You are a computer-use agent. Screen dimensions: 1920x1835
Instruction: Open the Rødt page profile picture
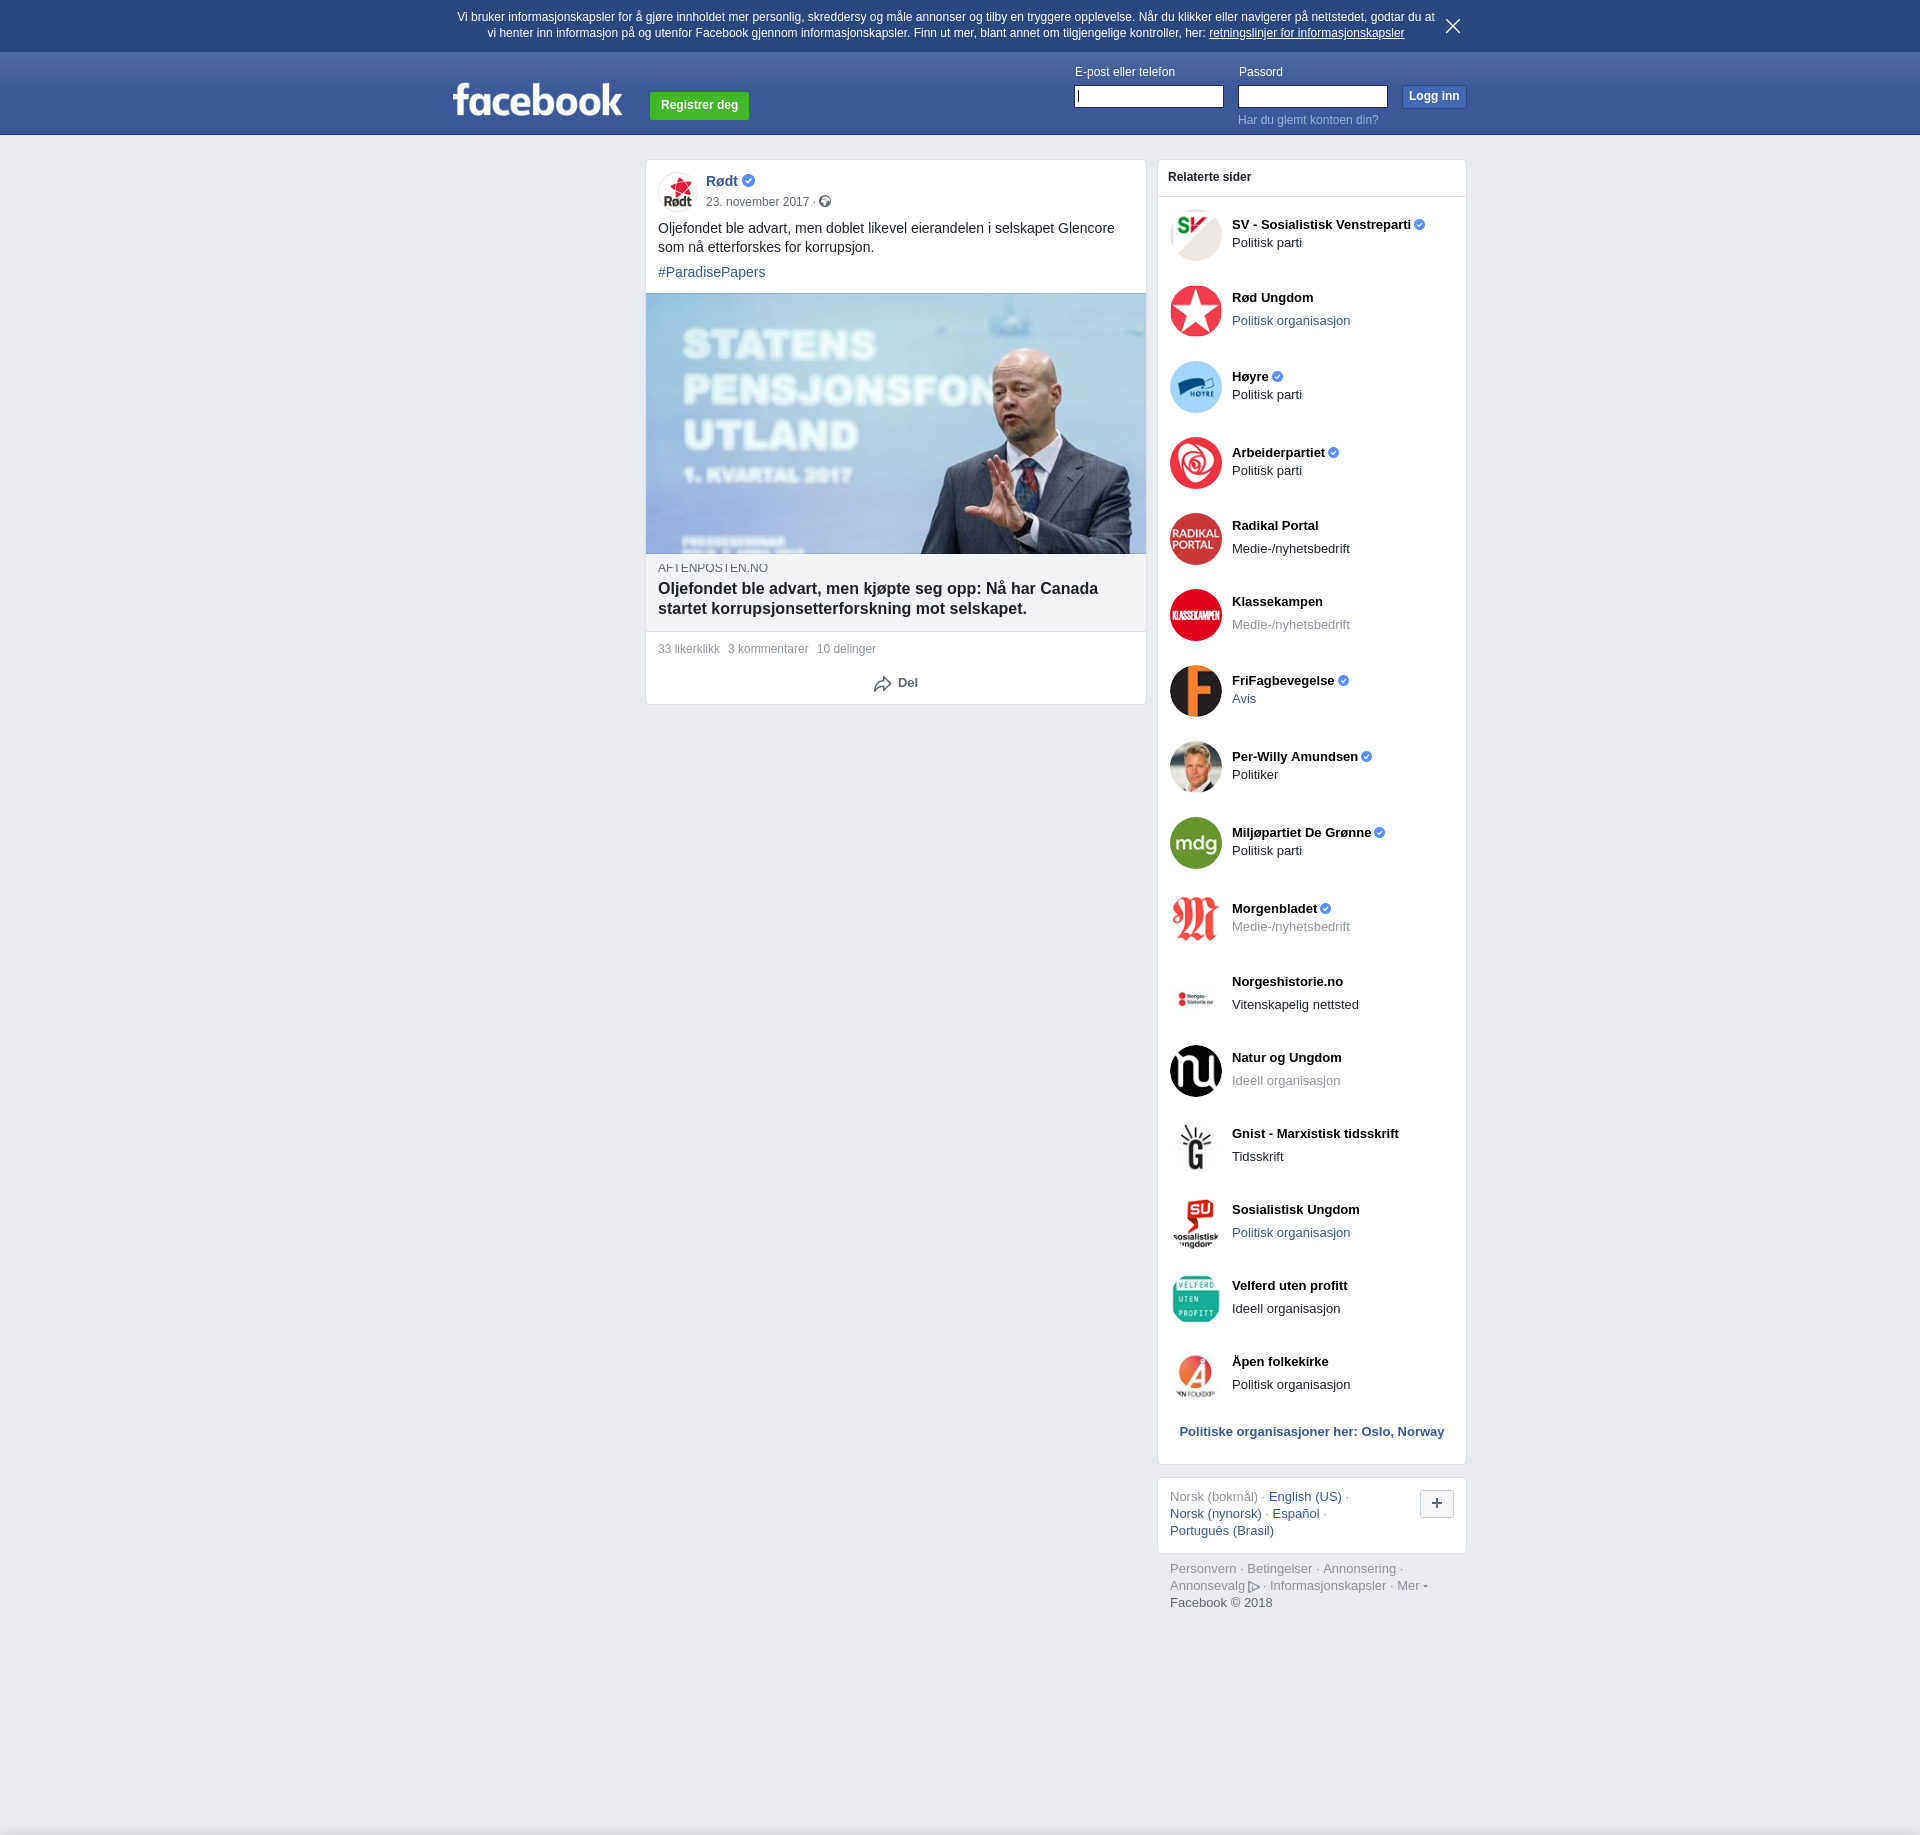pyautogui.click(x=678, y=191)
